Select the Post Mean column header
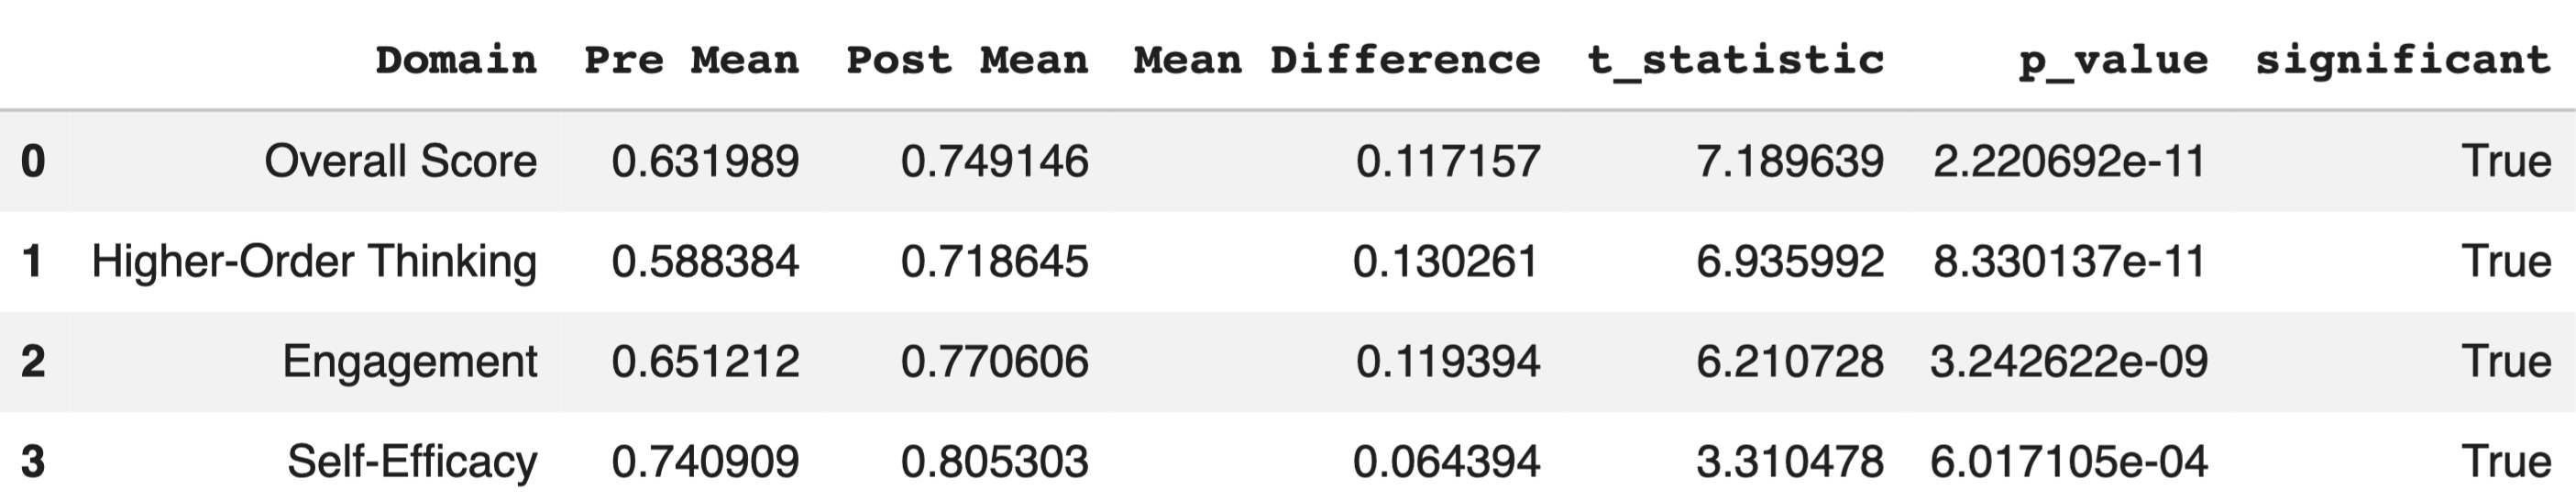 pyautogui.click(x=966, y=60)
